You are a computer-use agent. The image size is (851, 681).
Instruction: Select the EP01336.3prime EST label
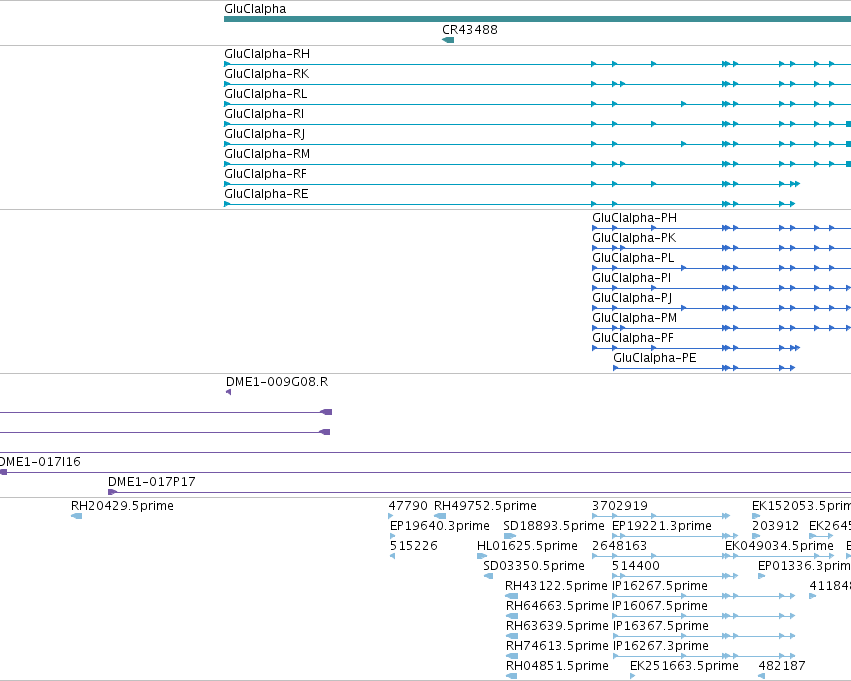click(804, 567)
